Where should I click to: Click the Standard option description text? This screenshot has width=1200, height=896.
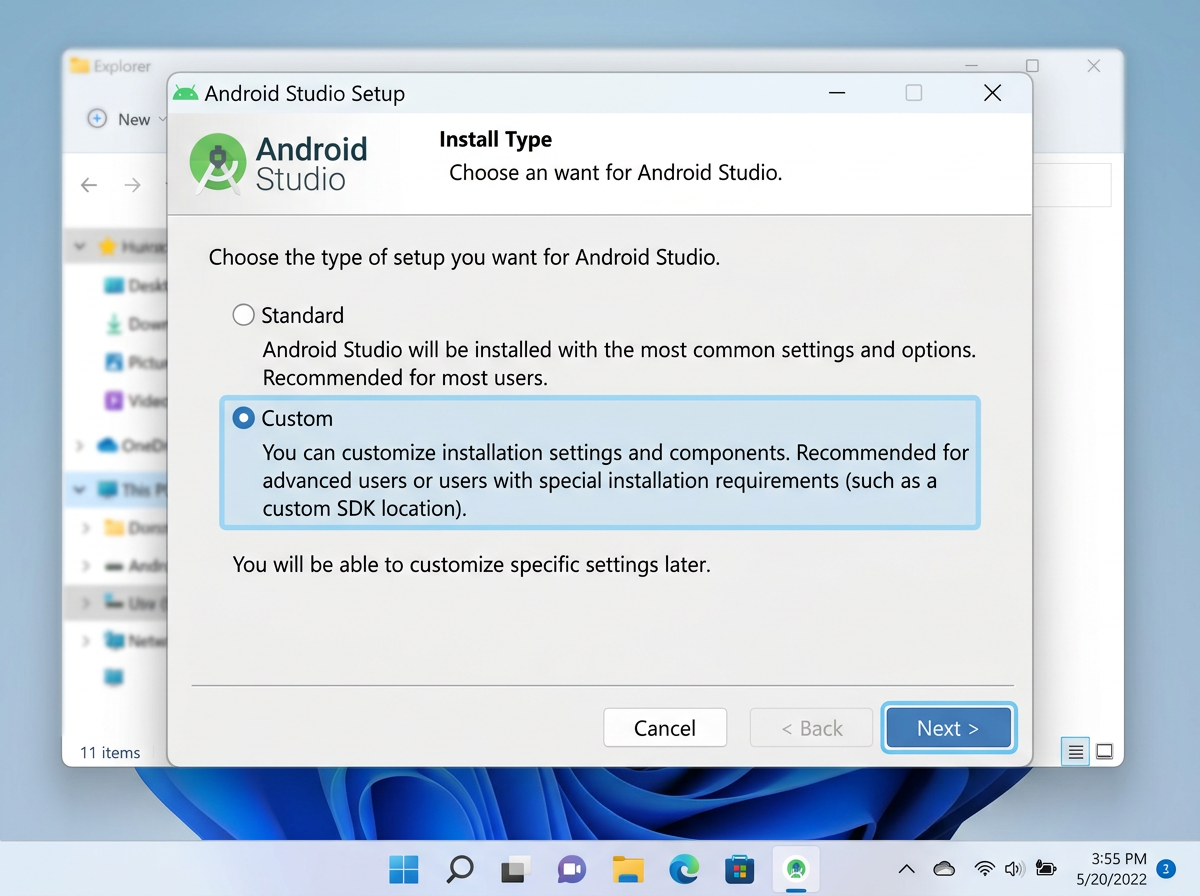[x=619, y=364]
